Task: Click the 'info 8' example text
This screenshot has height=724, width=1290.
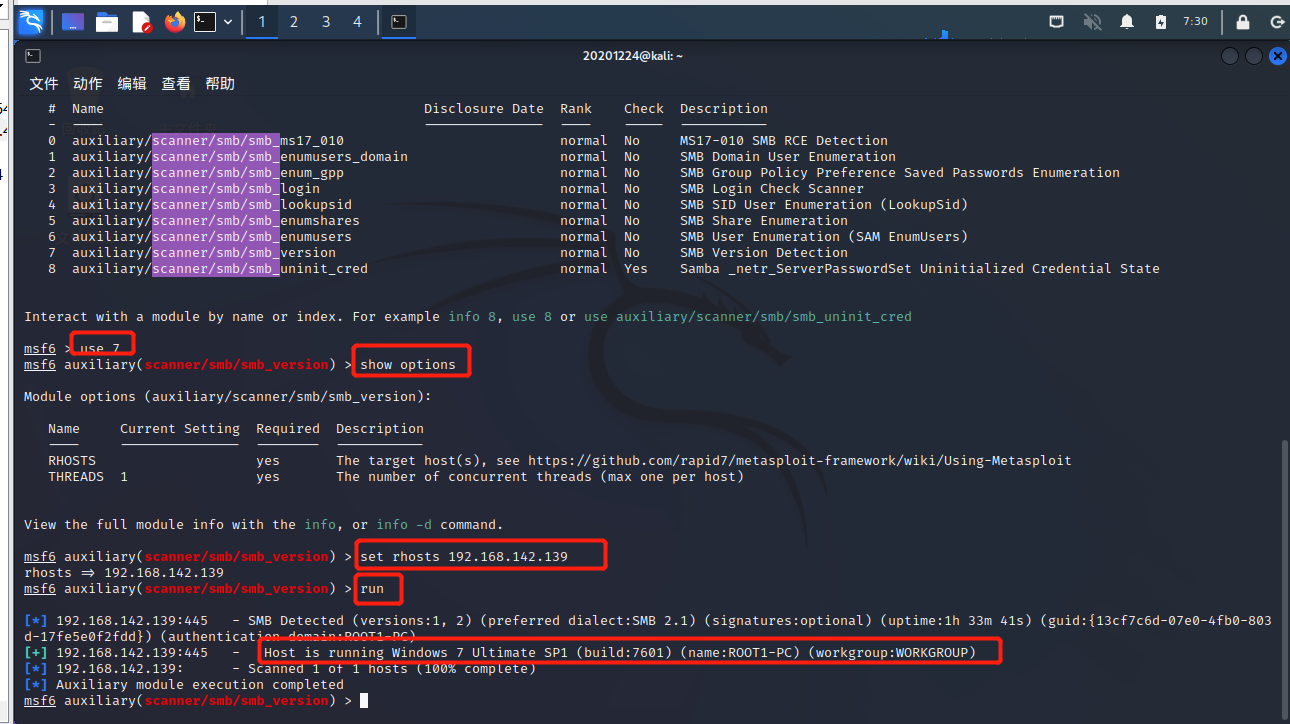Action: click(x=472, y=317)
